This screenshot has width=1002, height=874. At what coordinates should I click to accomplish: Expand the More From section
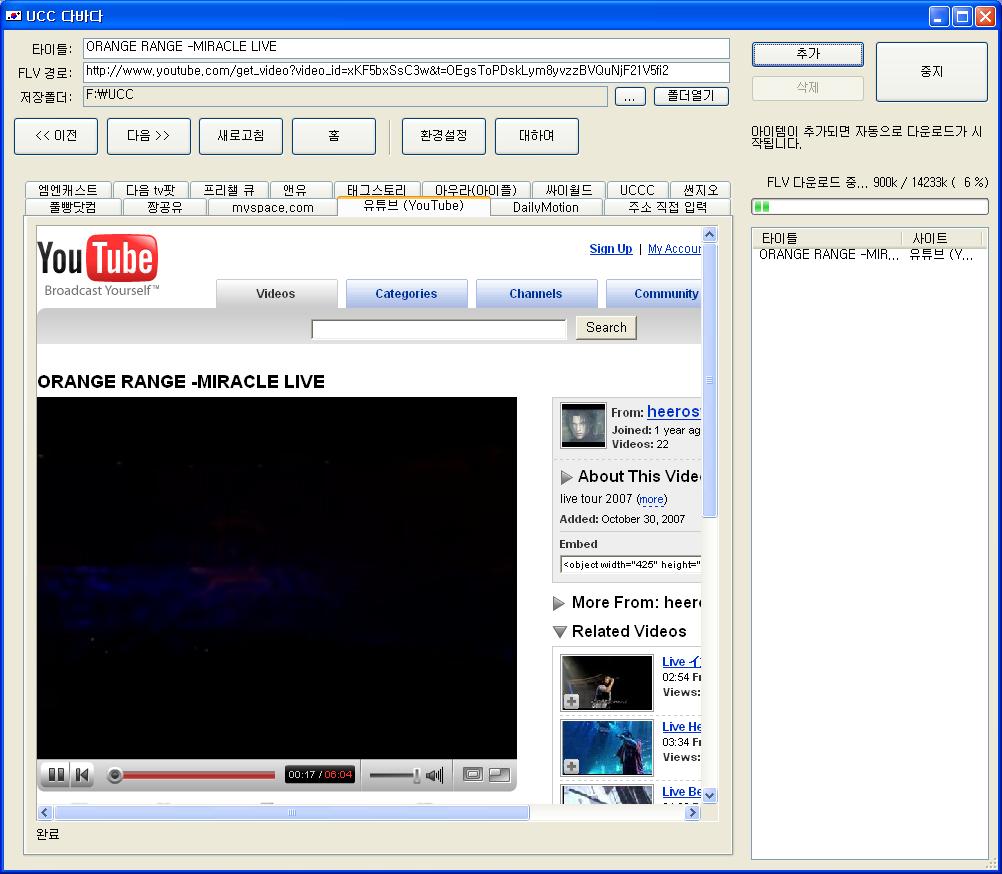click(x=559, y=603)
